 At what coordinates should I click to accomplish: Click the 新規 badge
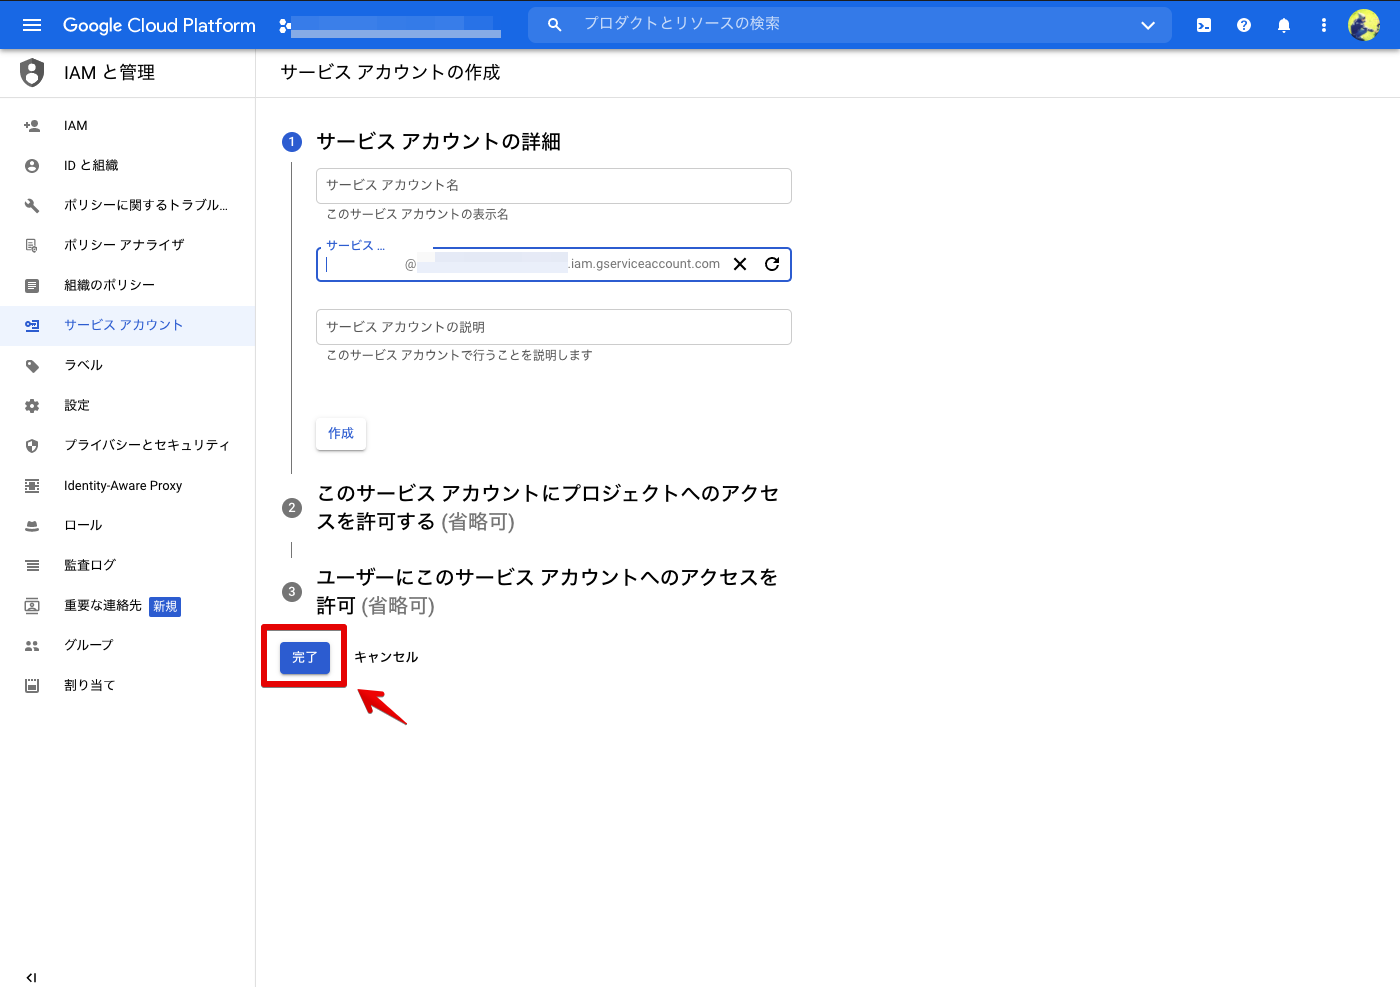165,607
